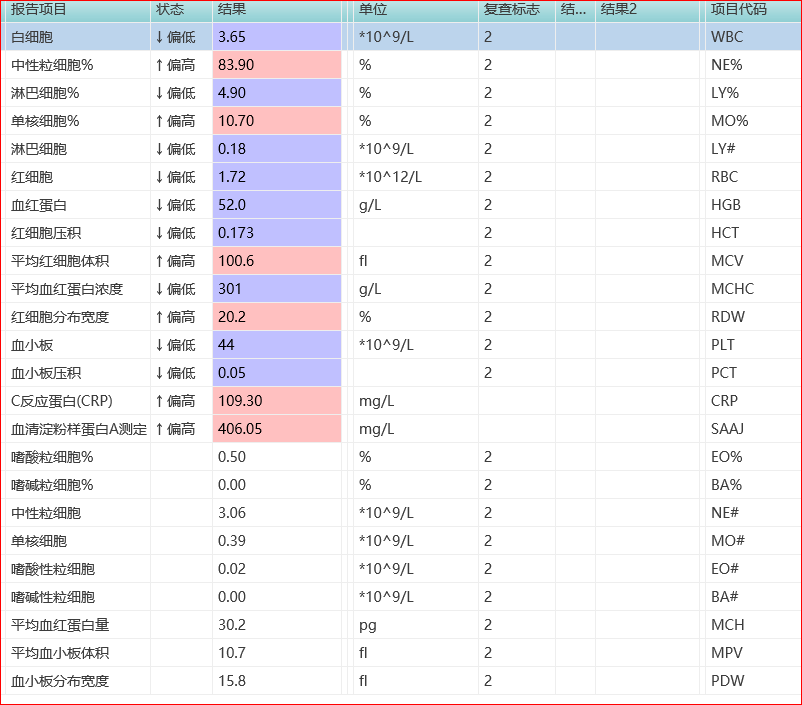Image resolution: width=802 pixels, height=705 pixels.
Task: Click the result value 15.8
Action: (x=232, y=681)
